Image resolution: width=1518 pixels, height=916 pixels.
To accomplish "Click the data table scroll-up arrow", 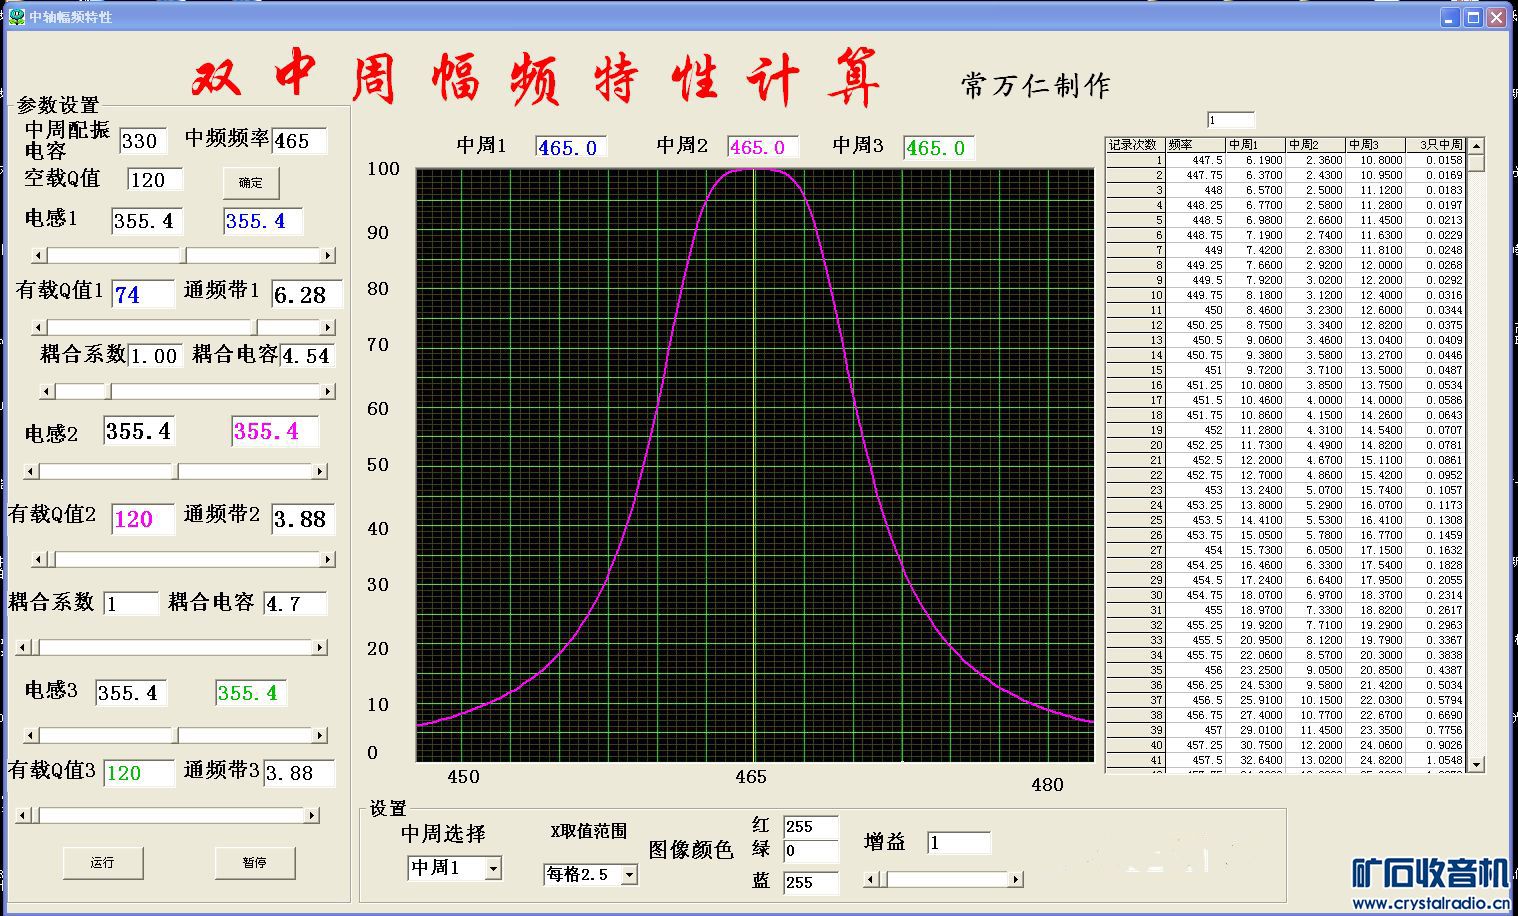I will click(x=1476, y=146).
